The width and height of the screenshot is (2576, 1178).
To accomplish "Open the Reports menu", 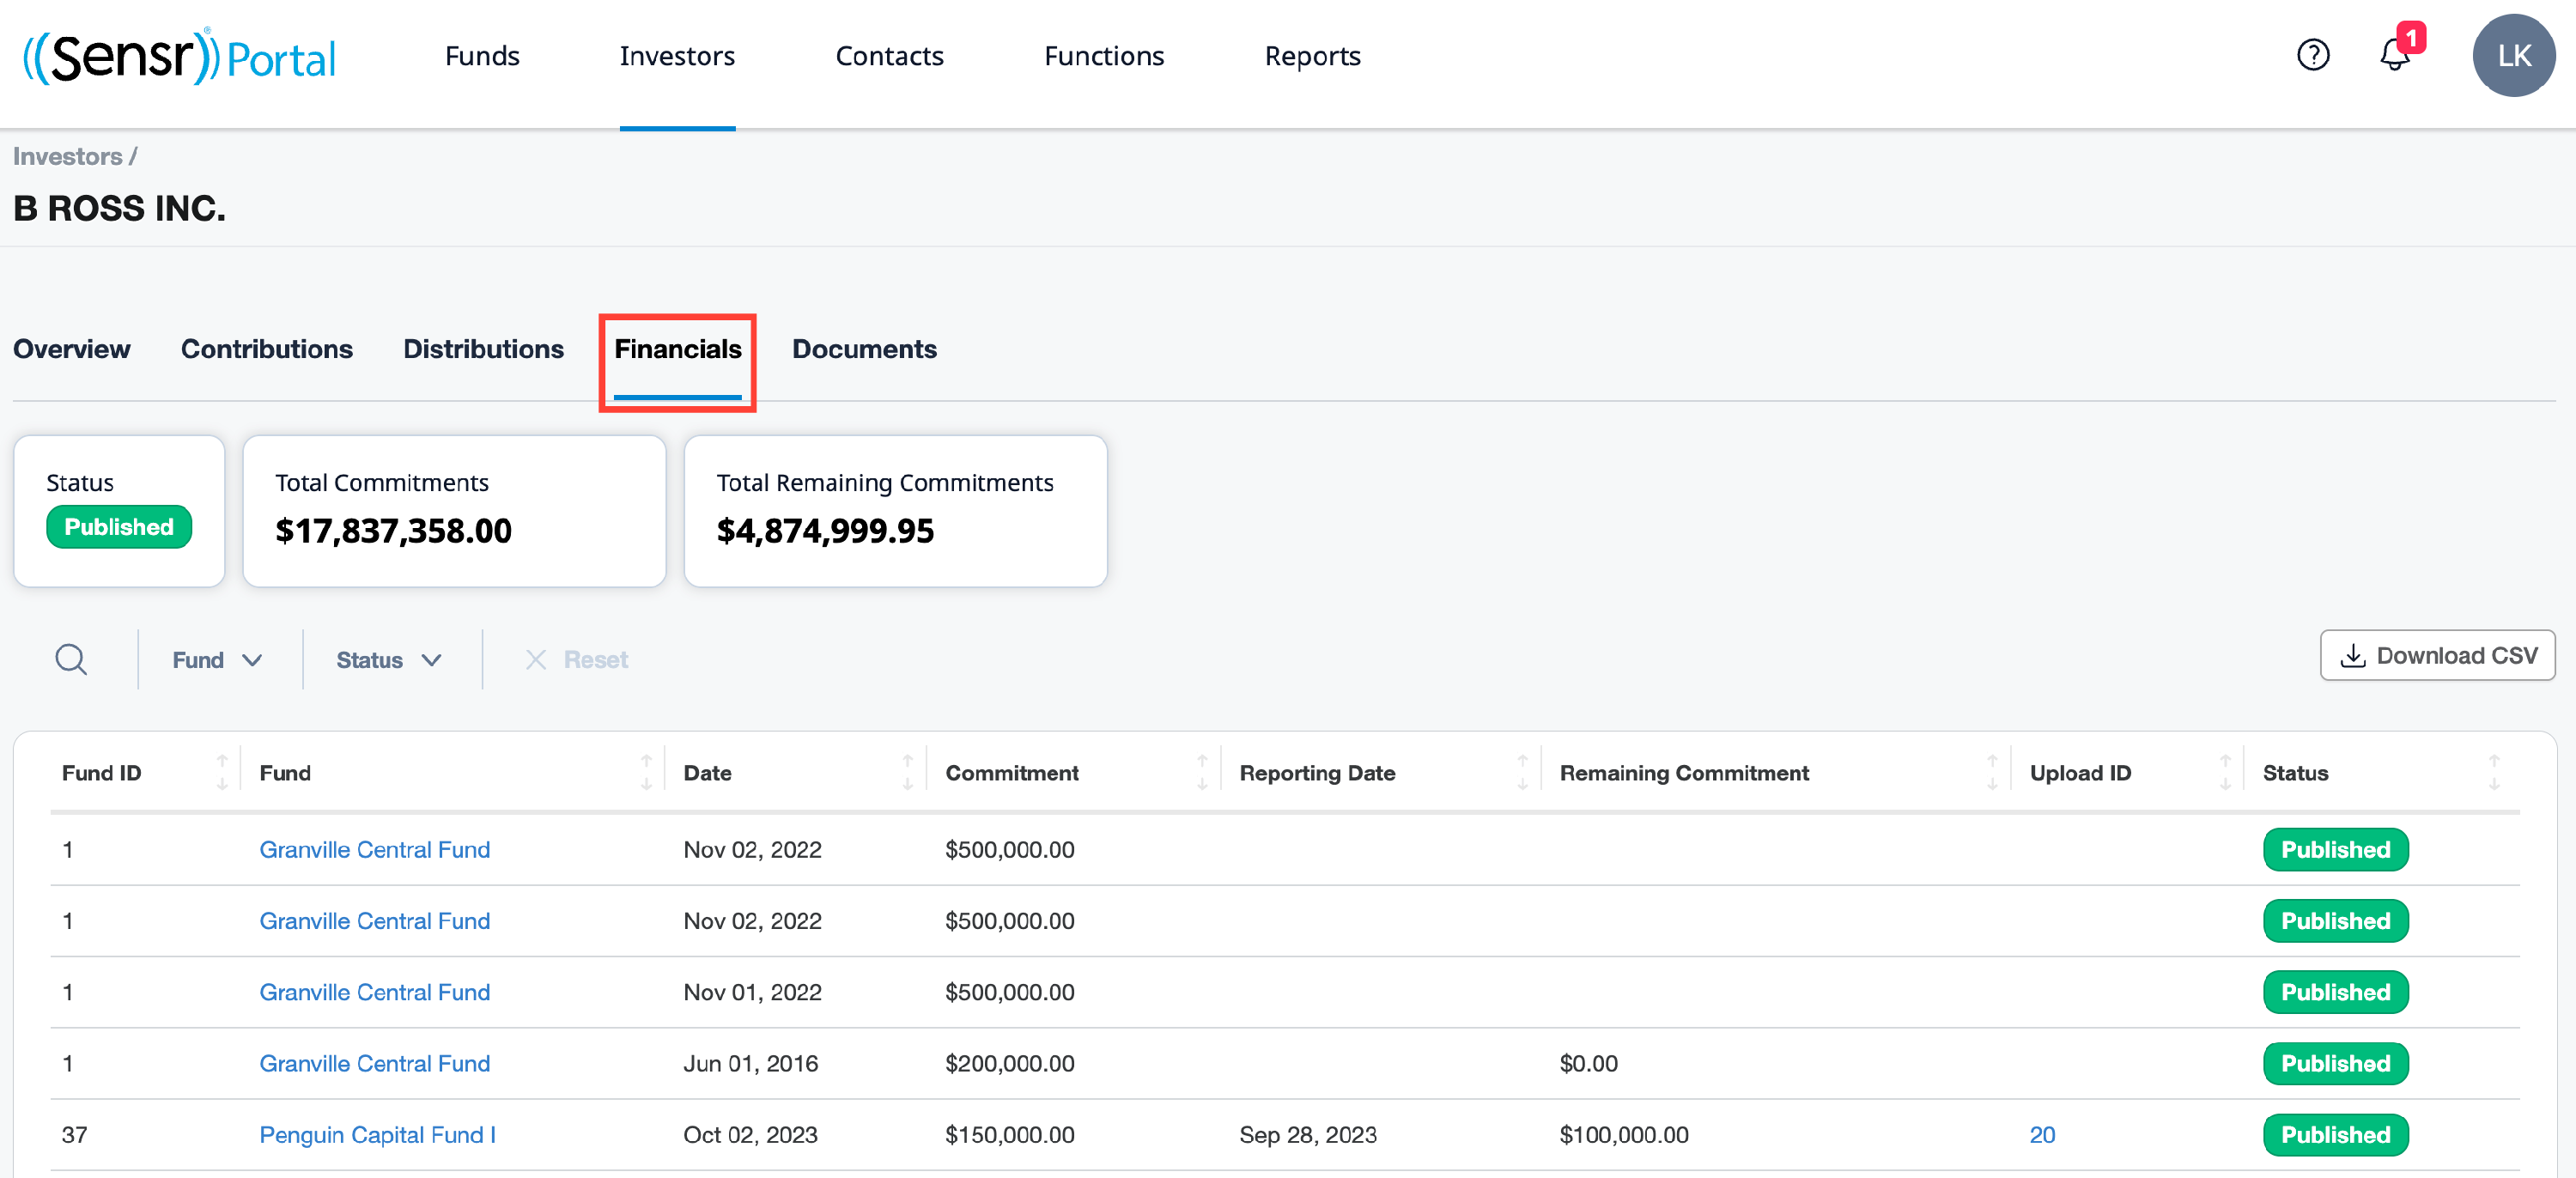I will point(1312,56).
